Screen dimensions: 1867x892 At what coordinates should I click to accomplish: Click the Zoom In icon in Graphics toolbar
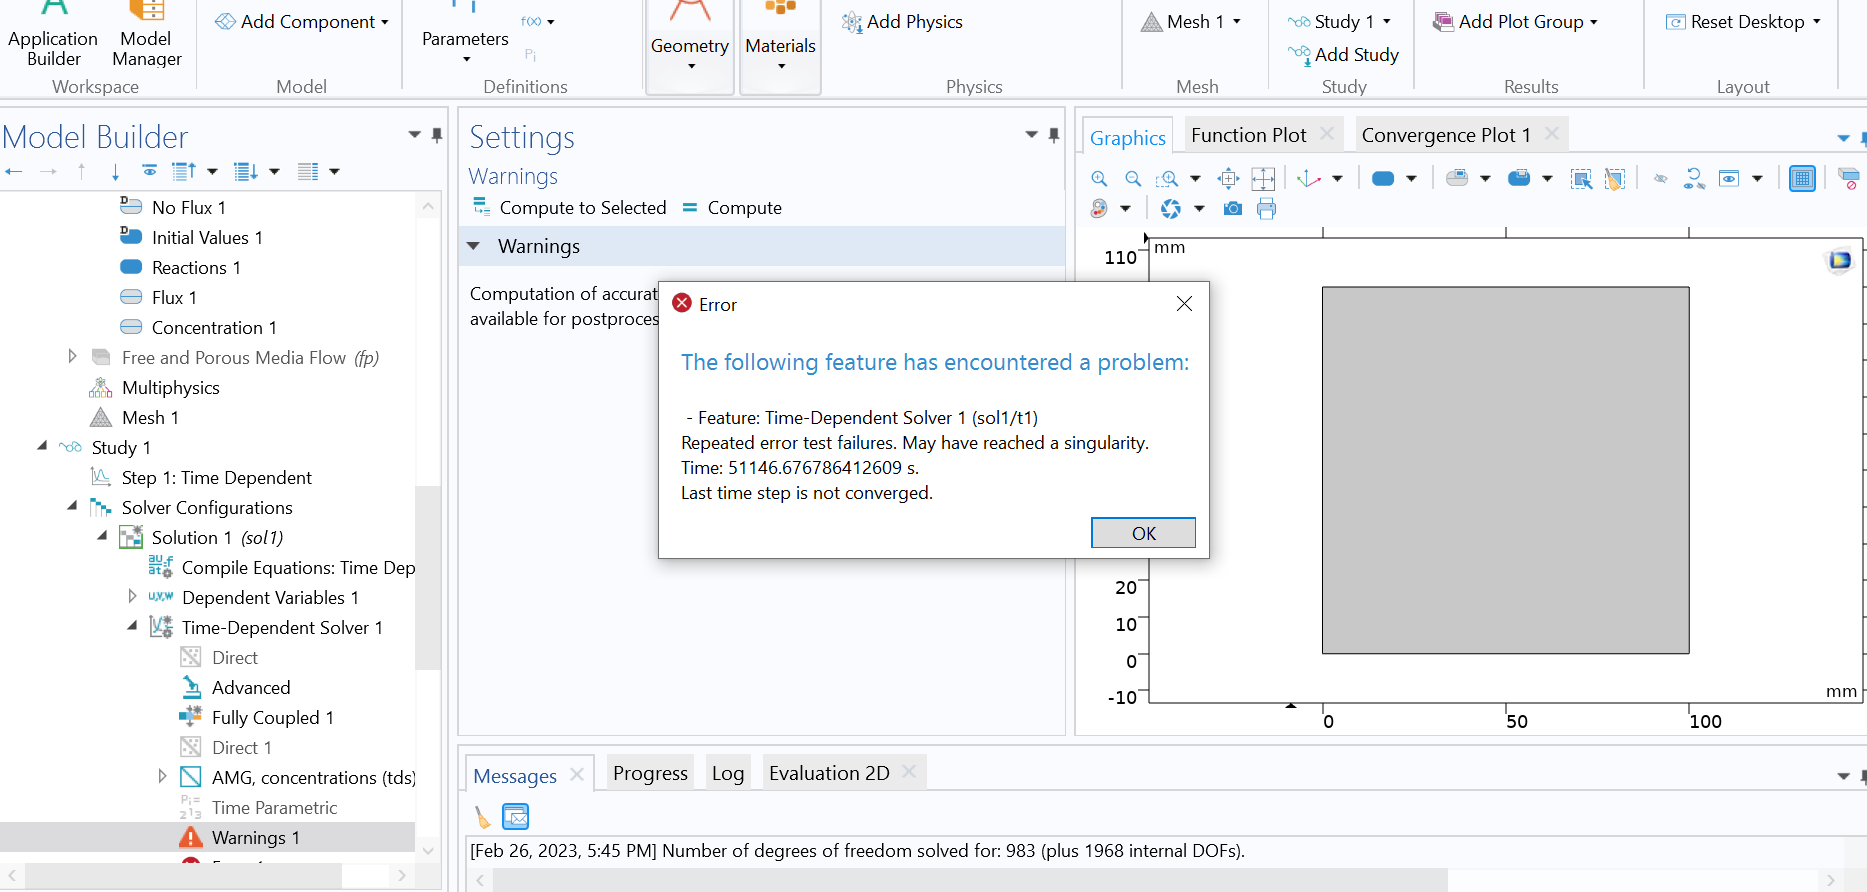pos(1099,179)
